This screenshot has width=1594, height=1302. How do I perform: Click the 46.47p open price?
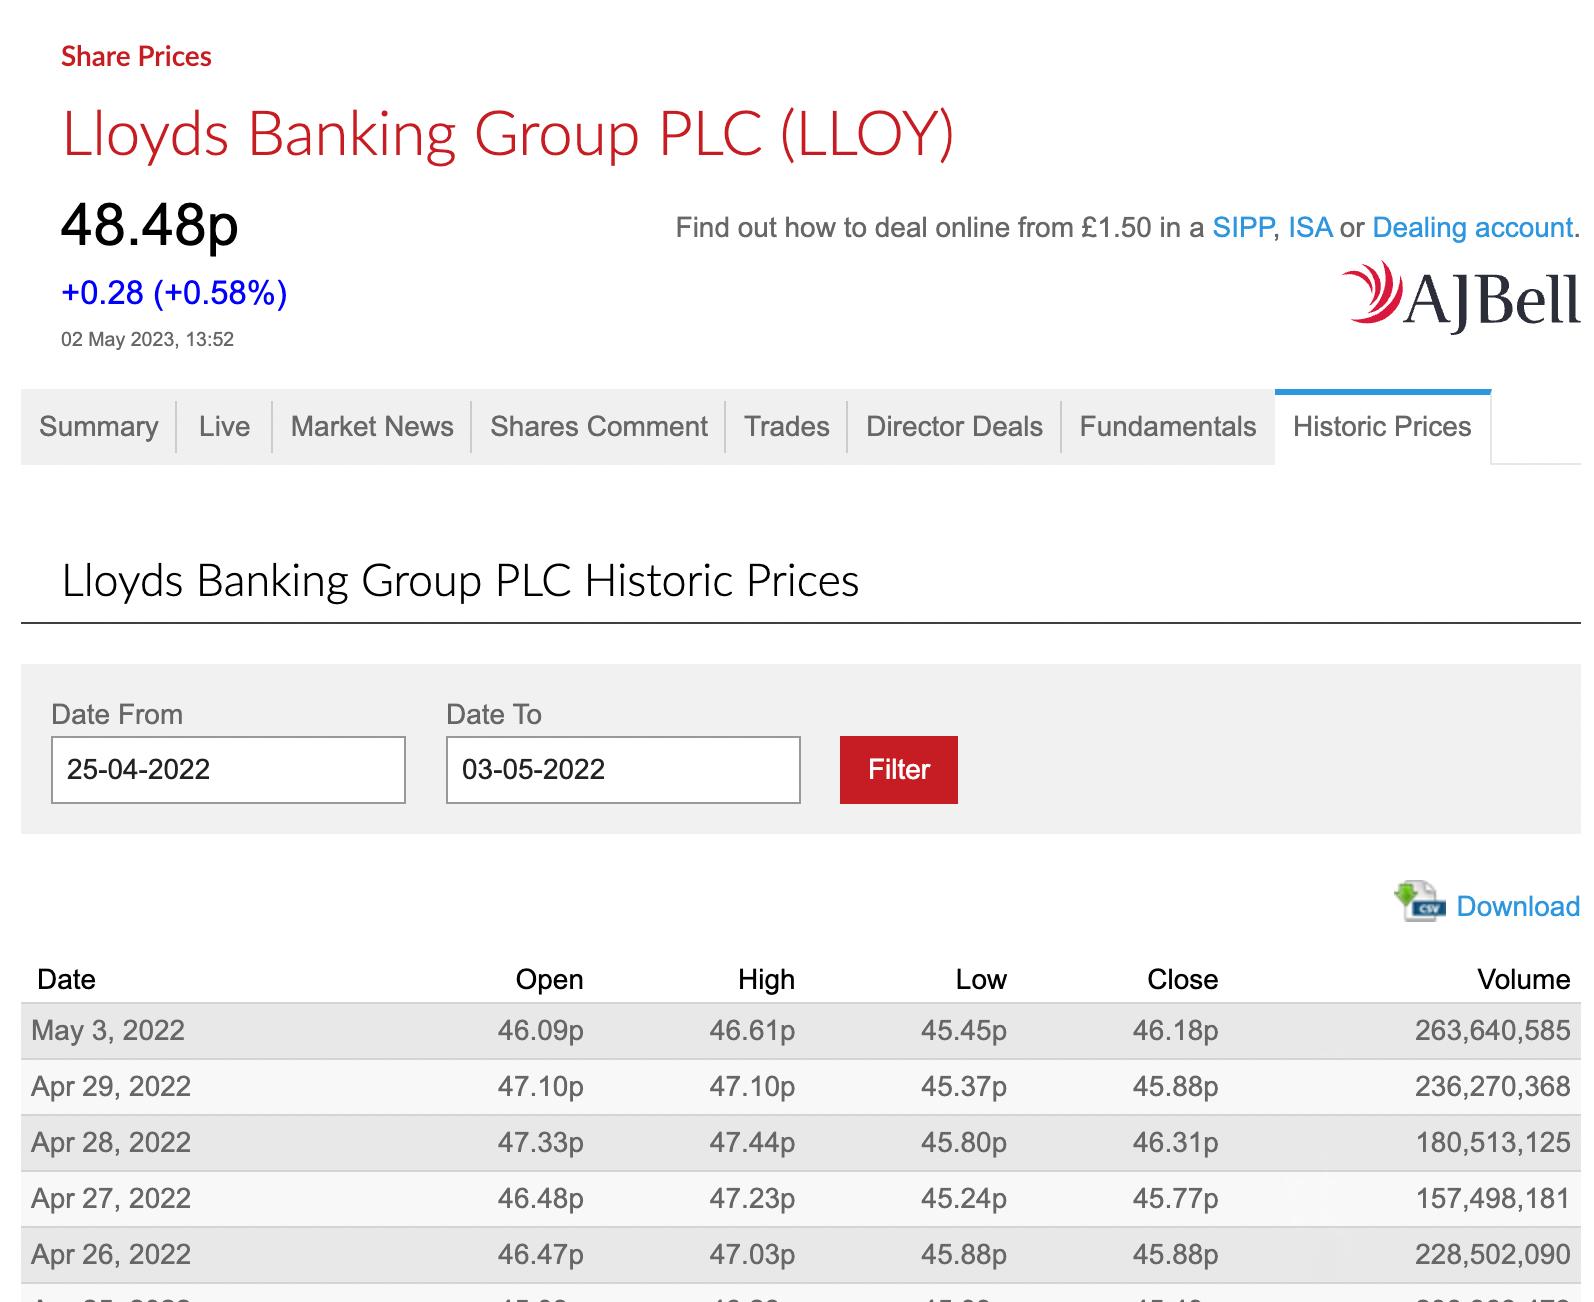click(x=540, y=1255)
